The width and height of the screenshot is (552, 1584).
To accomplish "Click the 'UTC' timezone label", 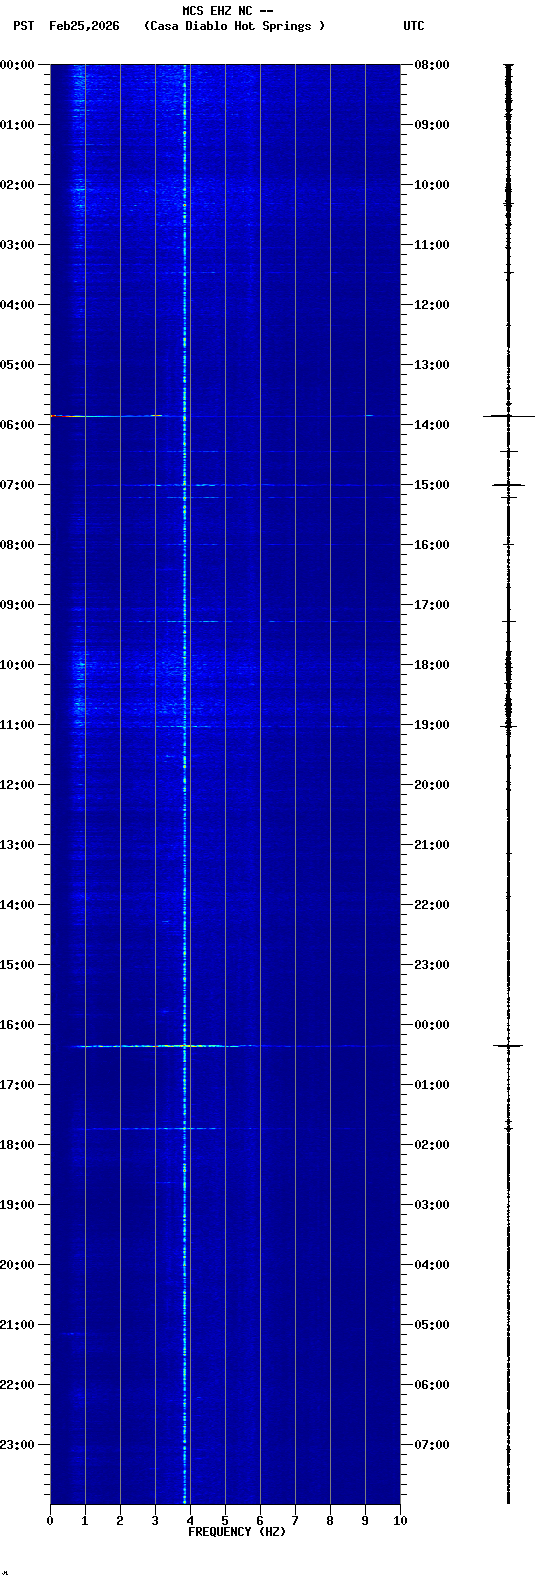I will (x=414, y=26).
